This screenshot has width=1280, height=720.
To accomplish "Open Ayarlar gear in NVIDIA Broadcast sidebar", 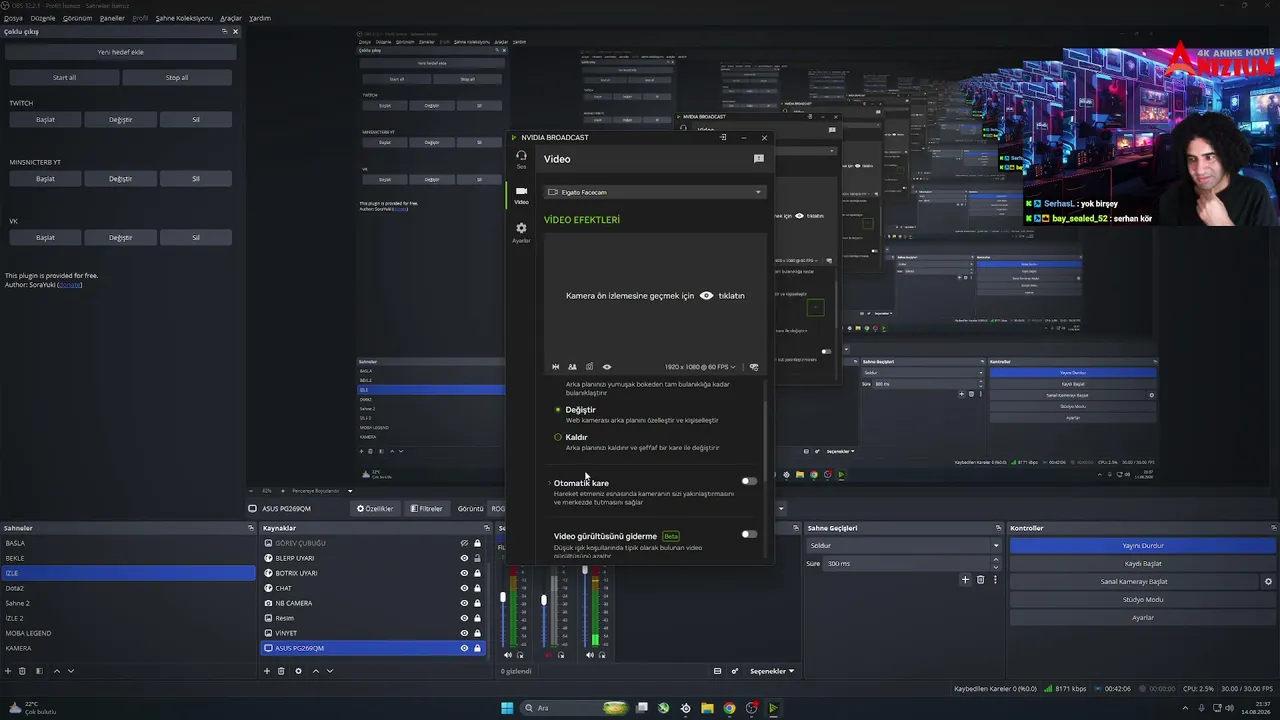I will (521, 232).
